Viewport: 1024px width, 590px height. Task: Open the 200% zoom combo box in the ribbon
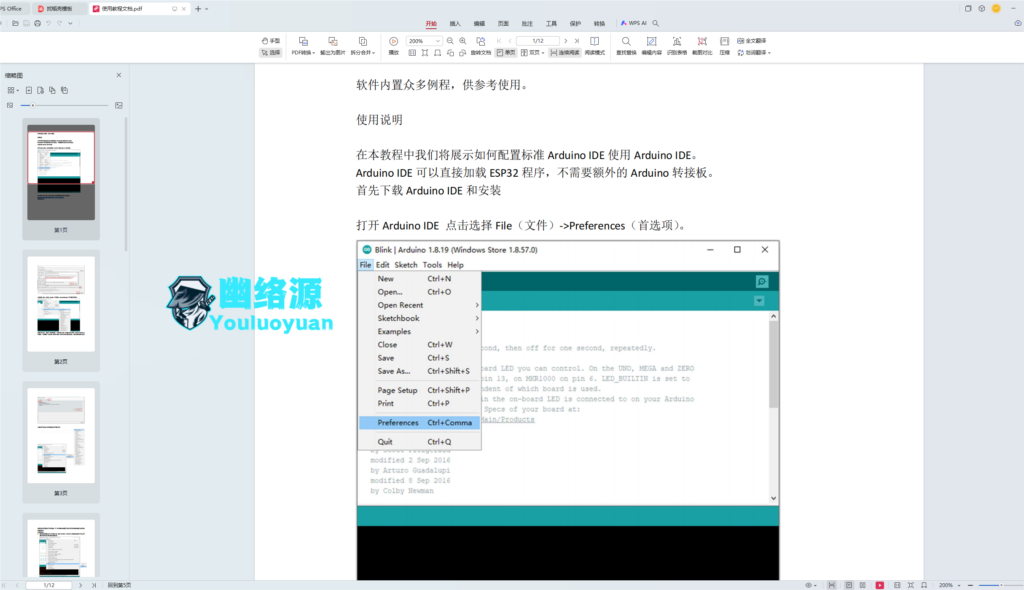tap(424, 41)
